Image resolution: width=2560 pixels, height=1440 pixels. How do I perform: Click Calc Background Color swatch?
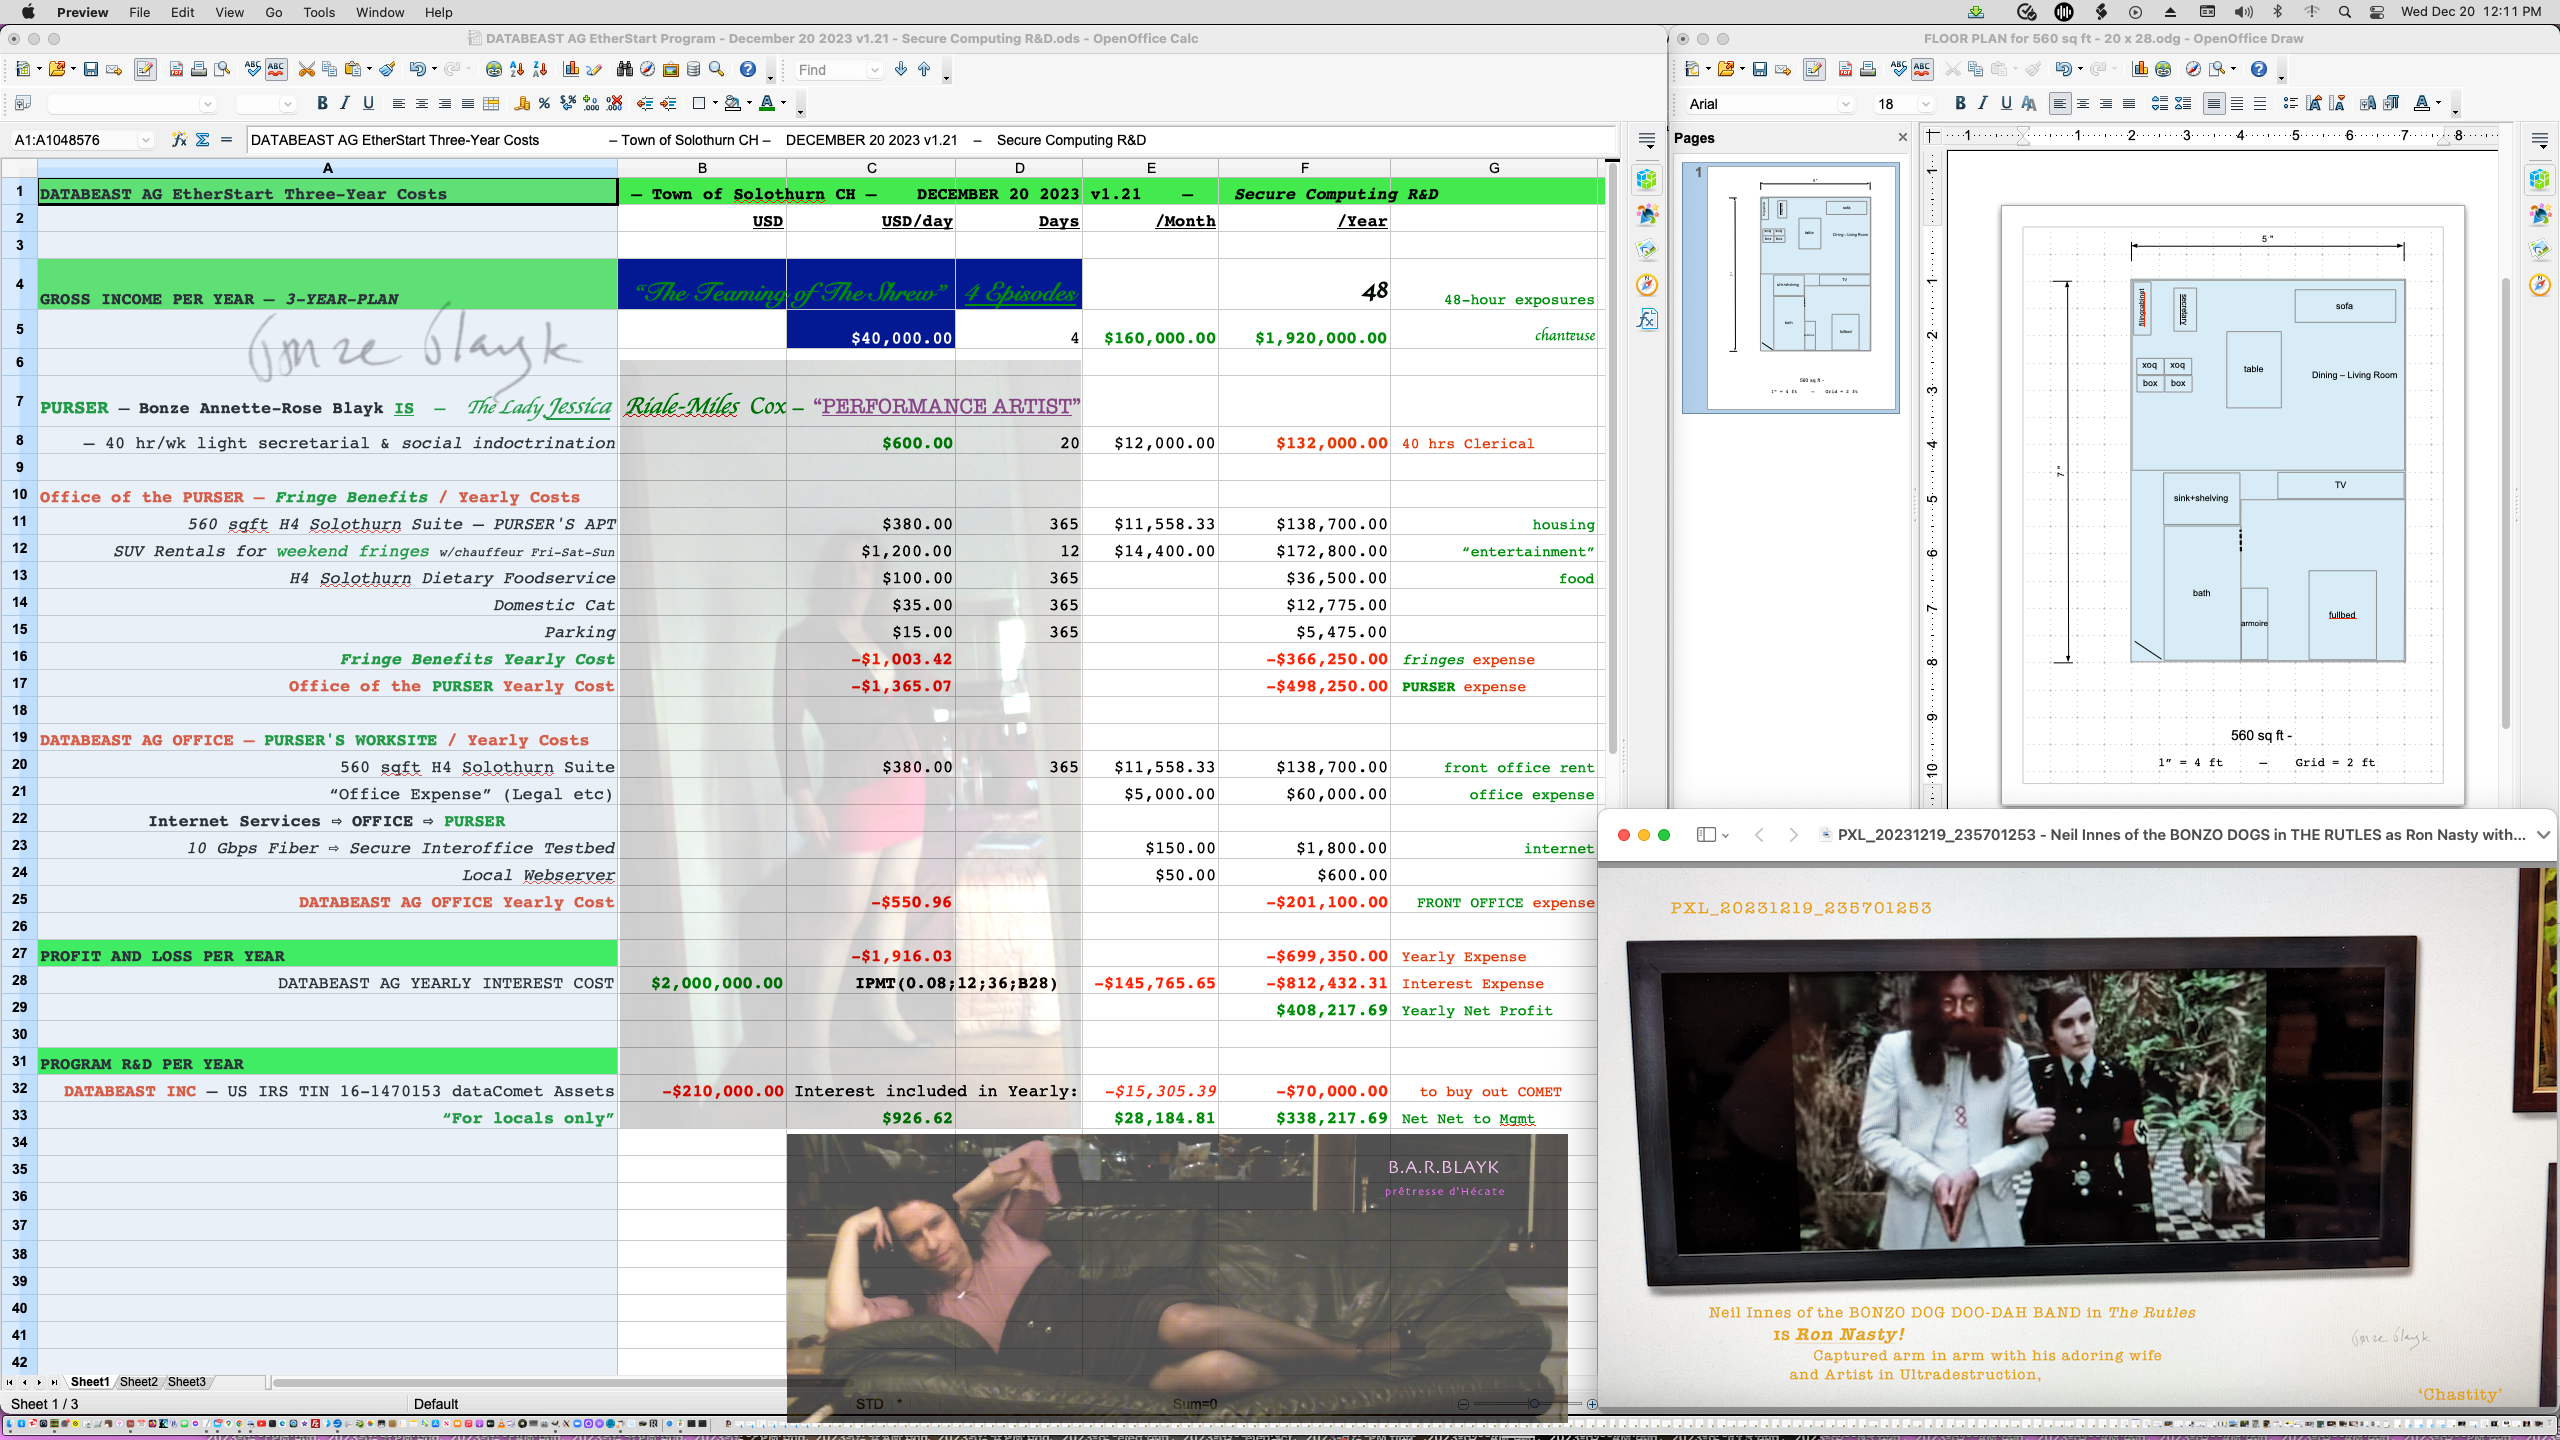pos(733,103)
